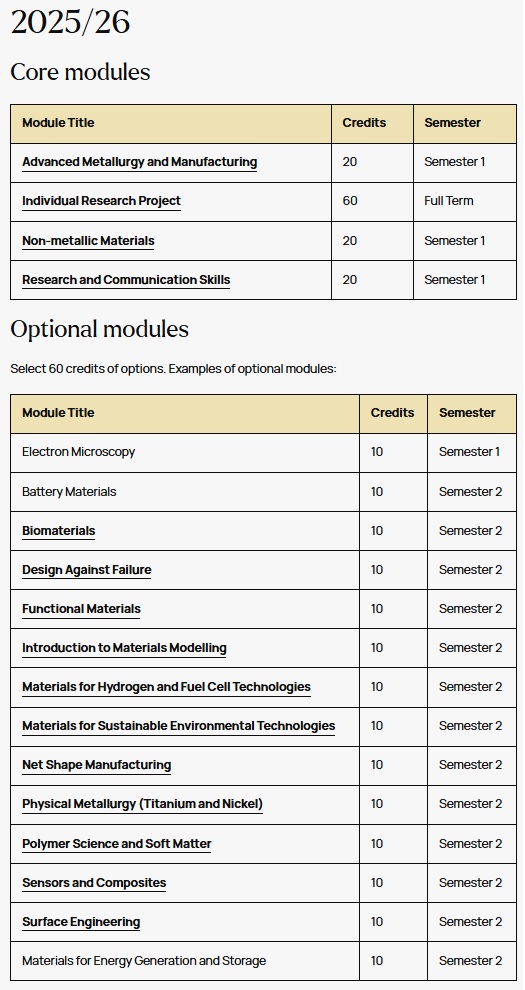Open the Individual Research Project link
Viewport: 525px width, 990px height.
(x=102, y=201)
